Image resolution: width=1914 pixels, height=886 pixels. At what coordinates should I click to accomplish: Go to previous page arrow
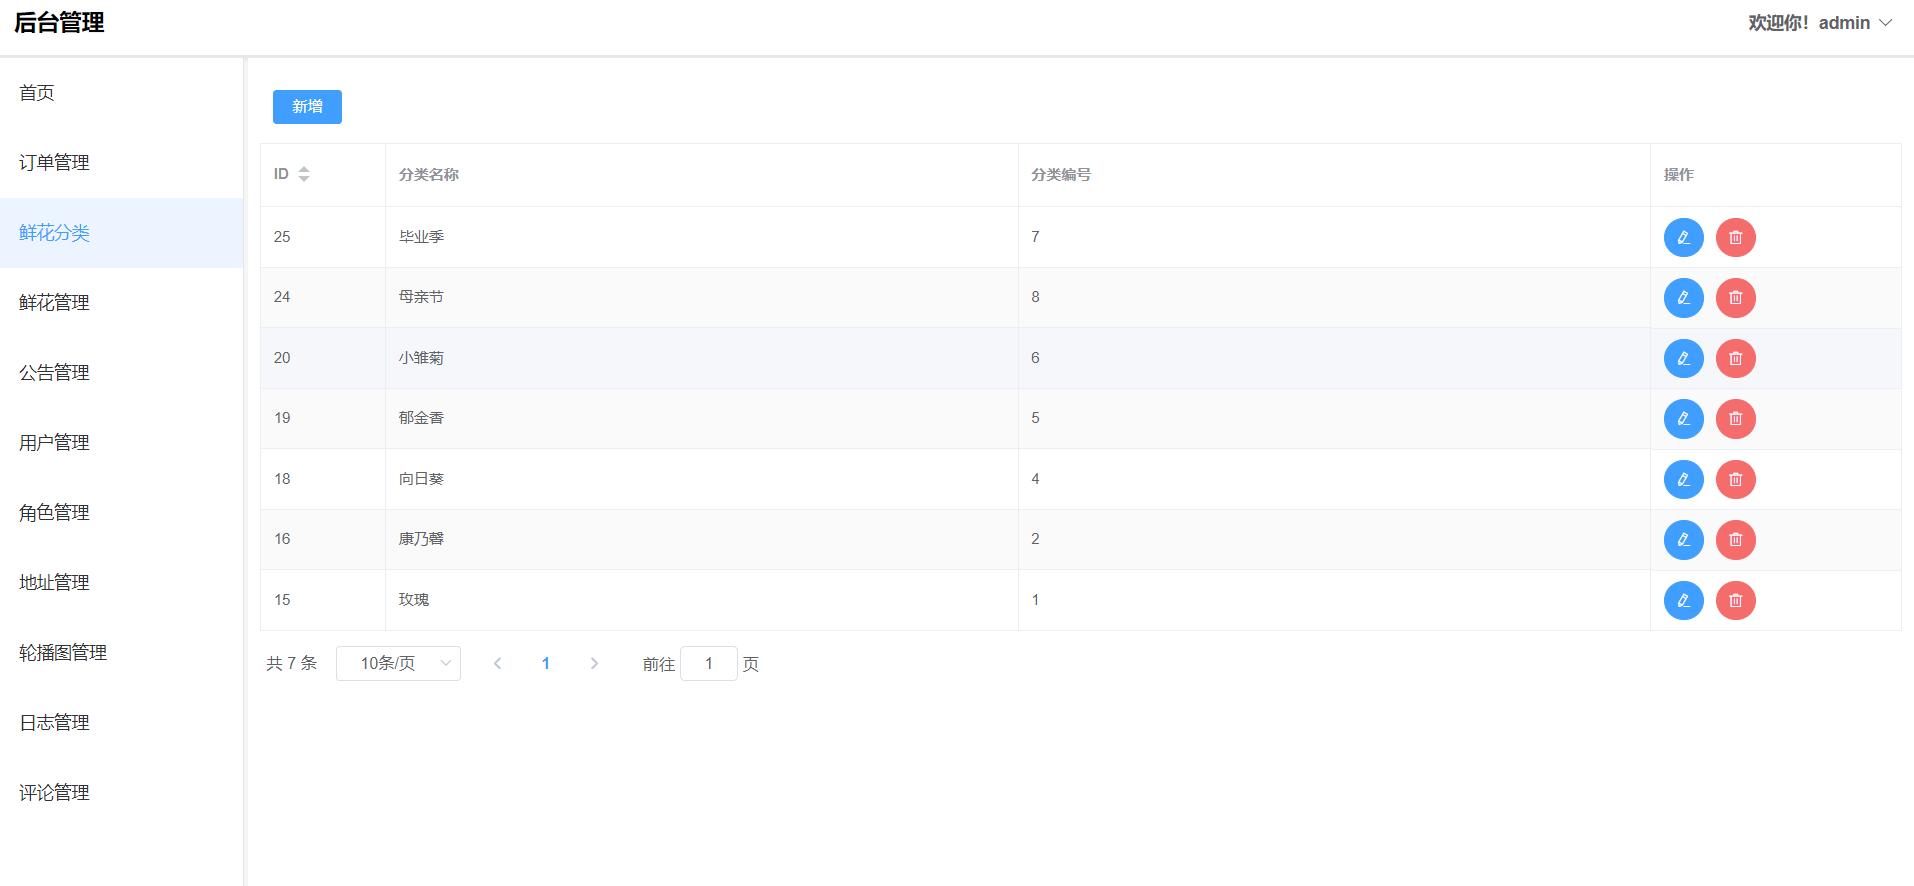pyautogui.click(x=497, y=663)
